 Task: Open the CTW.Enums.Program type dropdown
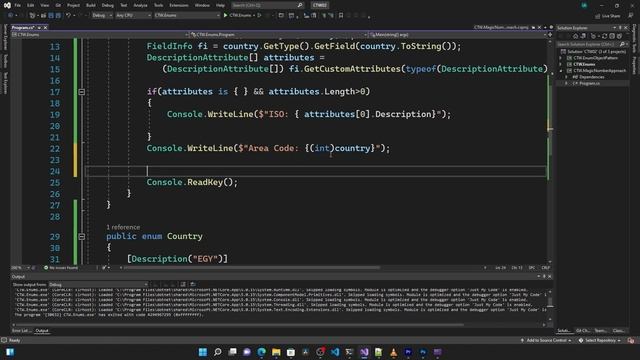pyautogui.click(x=279, y=35)
